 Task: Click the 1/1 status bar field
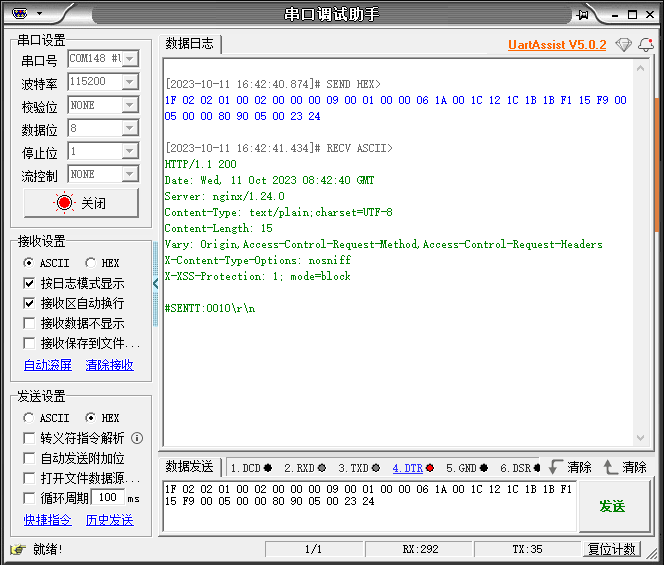(313, 549)
